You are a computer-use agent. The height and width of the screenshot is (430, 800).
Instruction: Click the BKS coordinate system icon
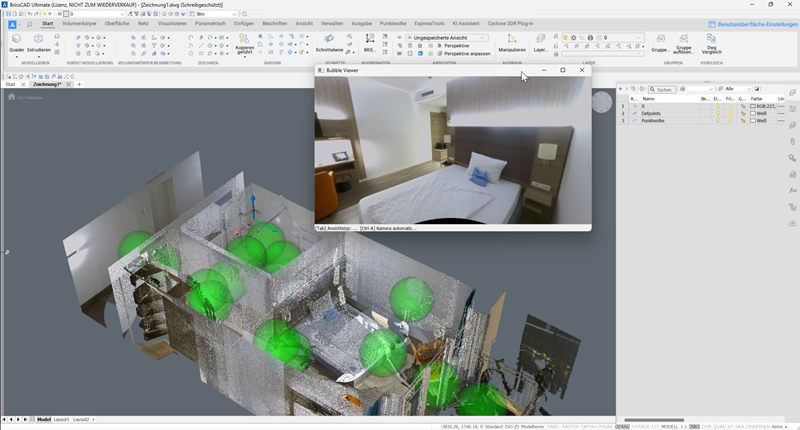pos(370,43)
